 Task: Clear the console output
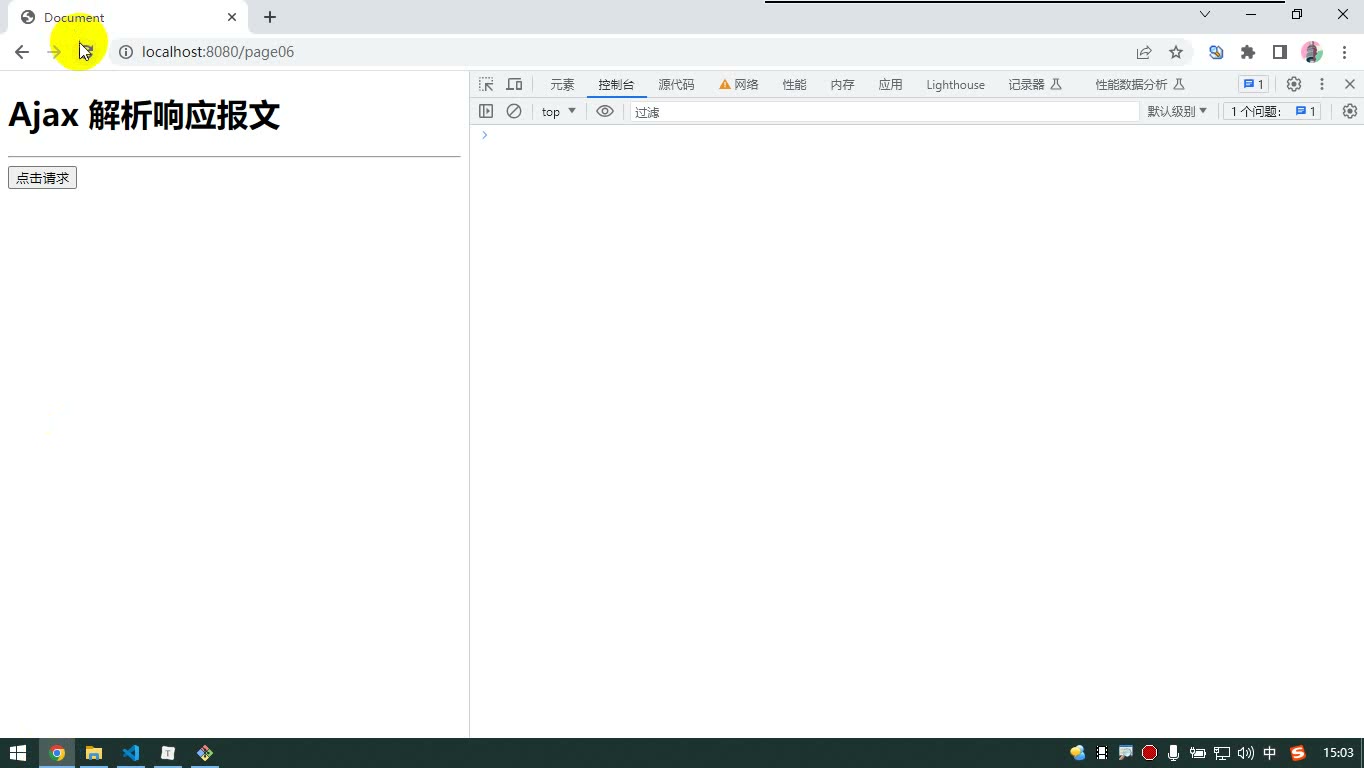pyautogui.click(x=514, y=112)
